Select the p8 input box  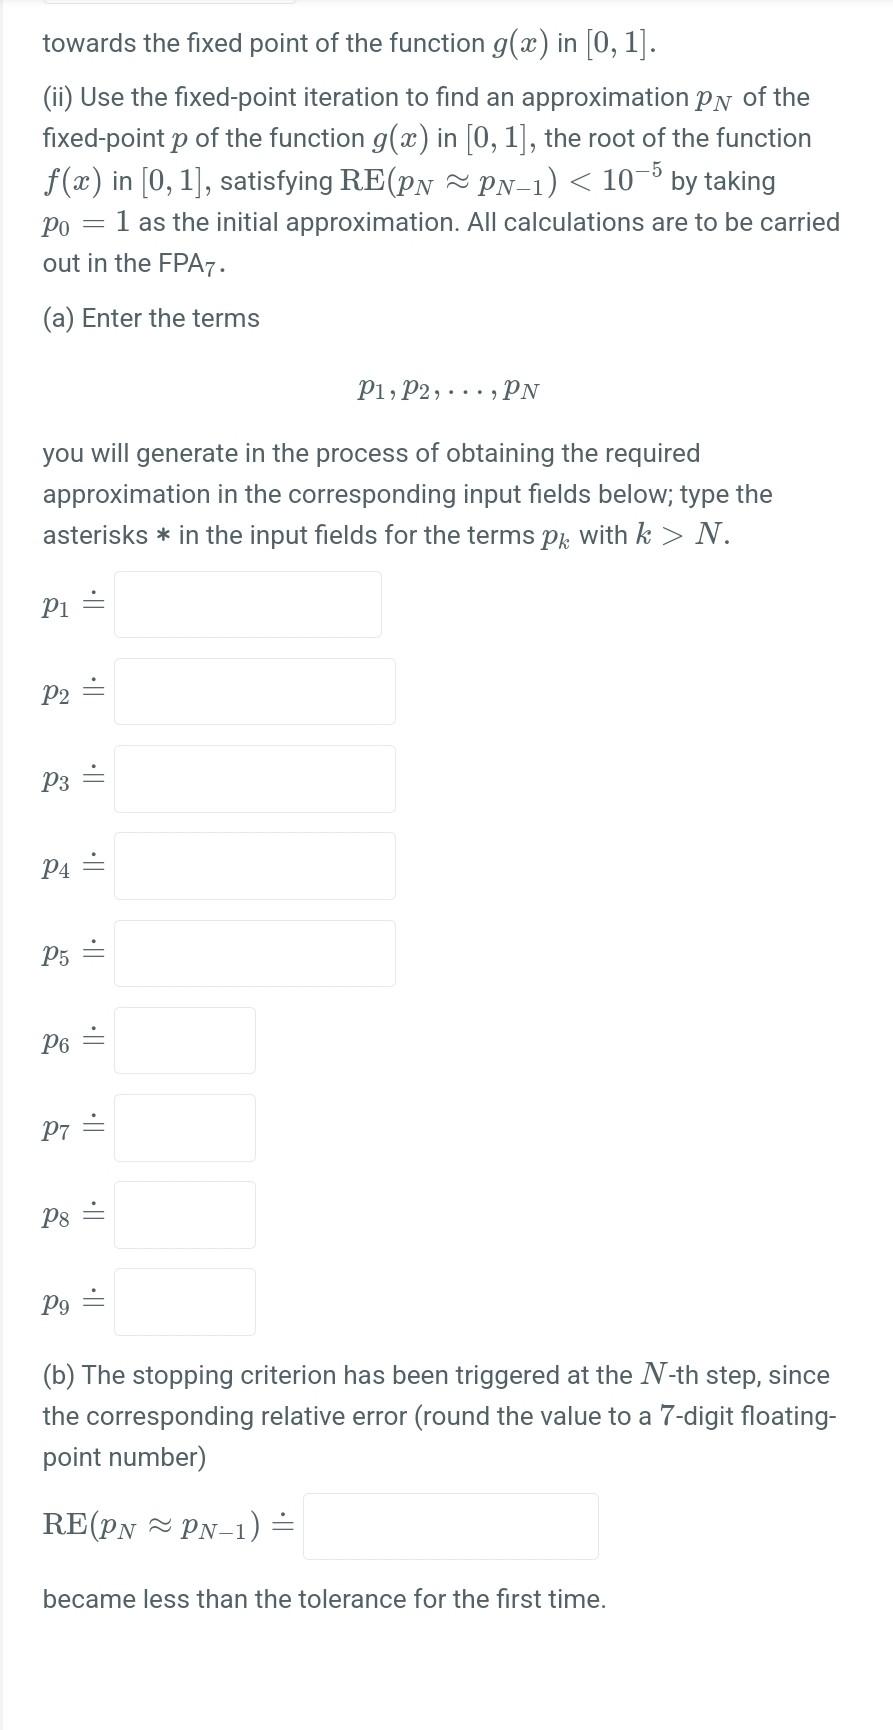[x=184, y=1214]
